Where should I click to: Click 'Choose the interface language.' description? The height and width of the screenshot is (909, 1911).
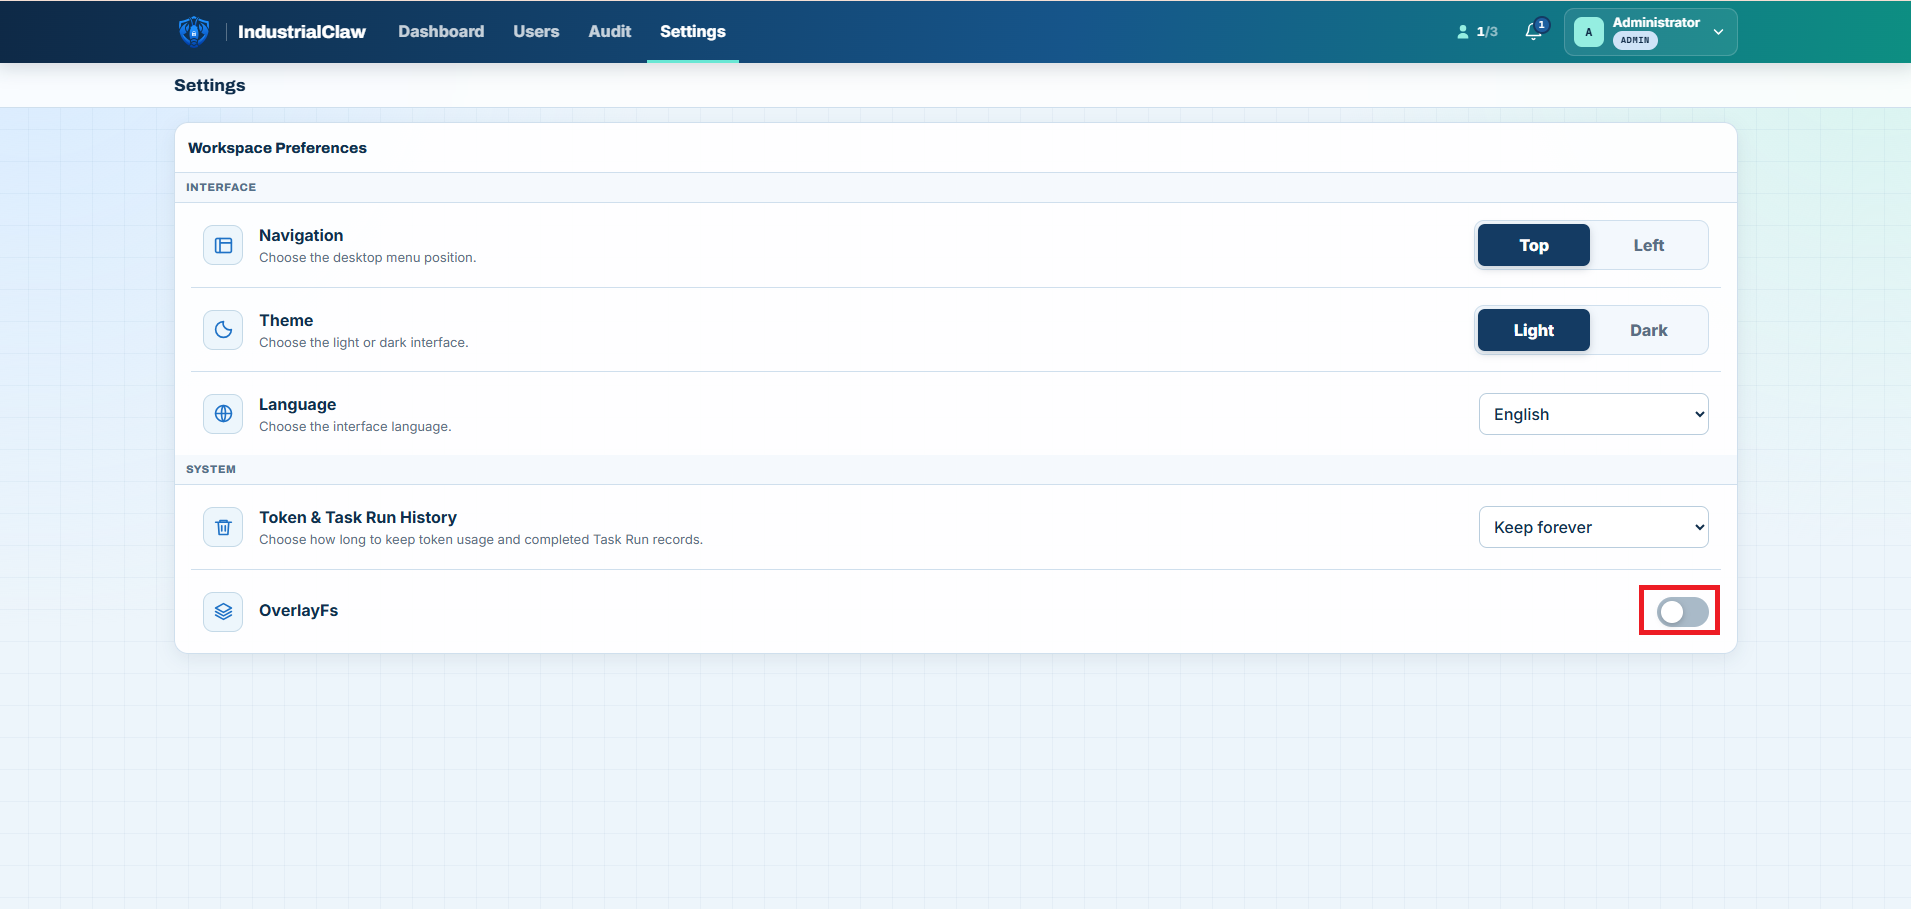[x=355, y=427]
